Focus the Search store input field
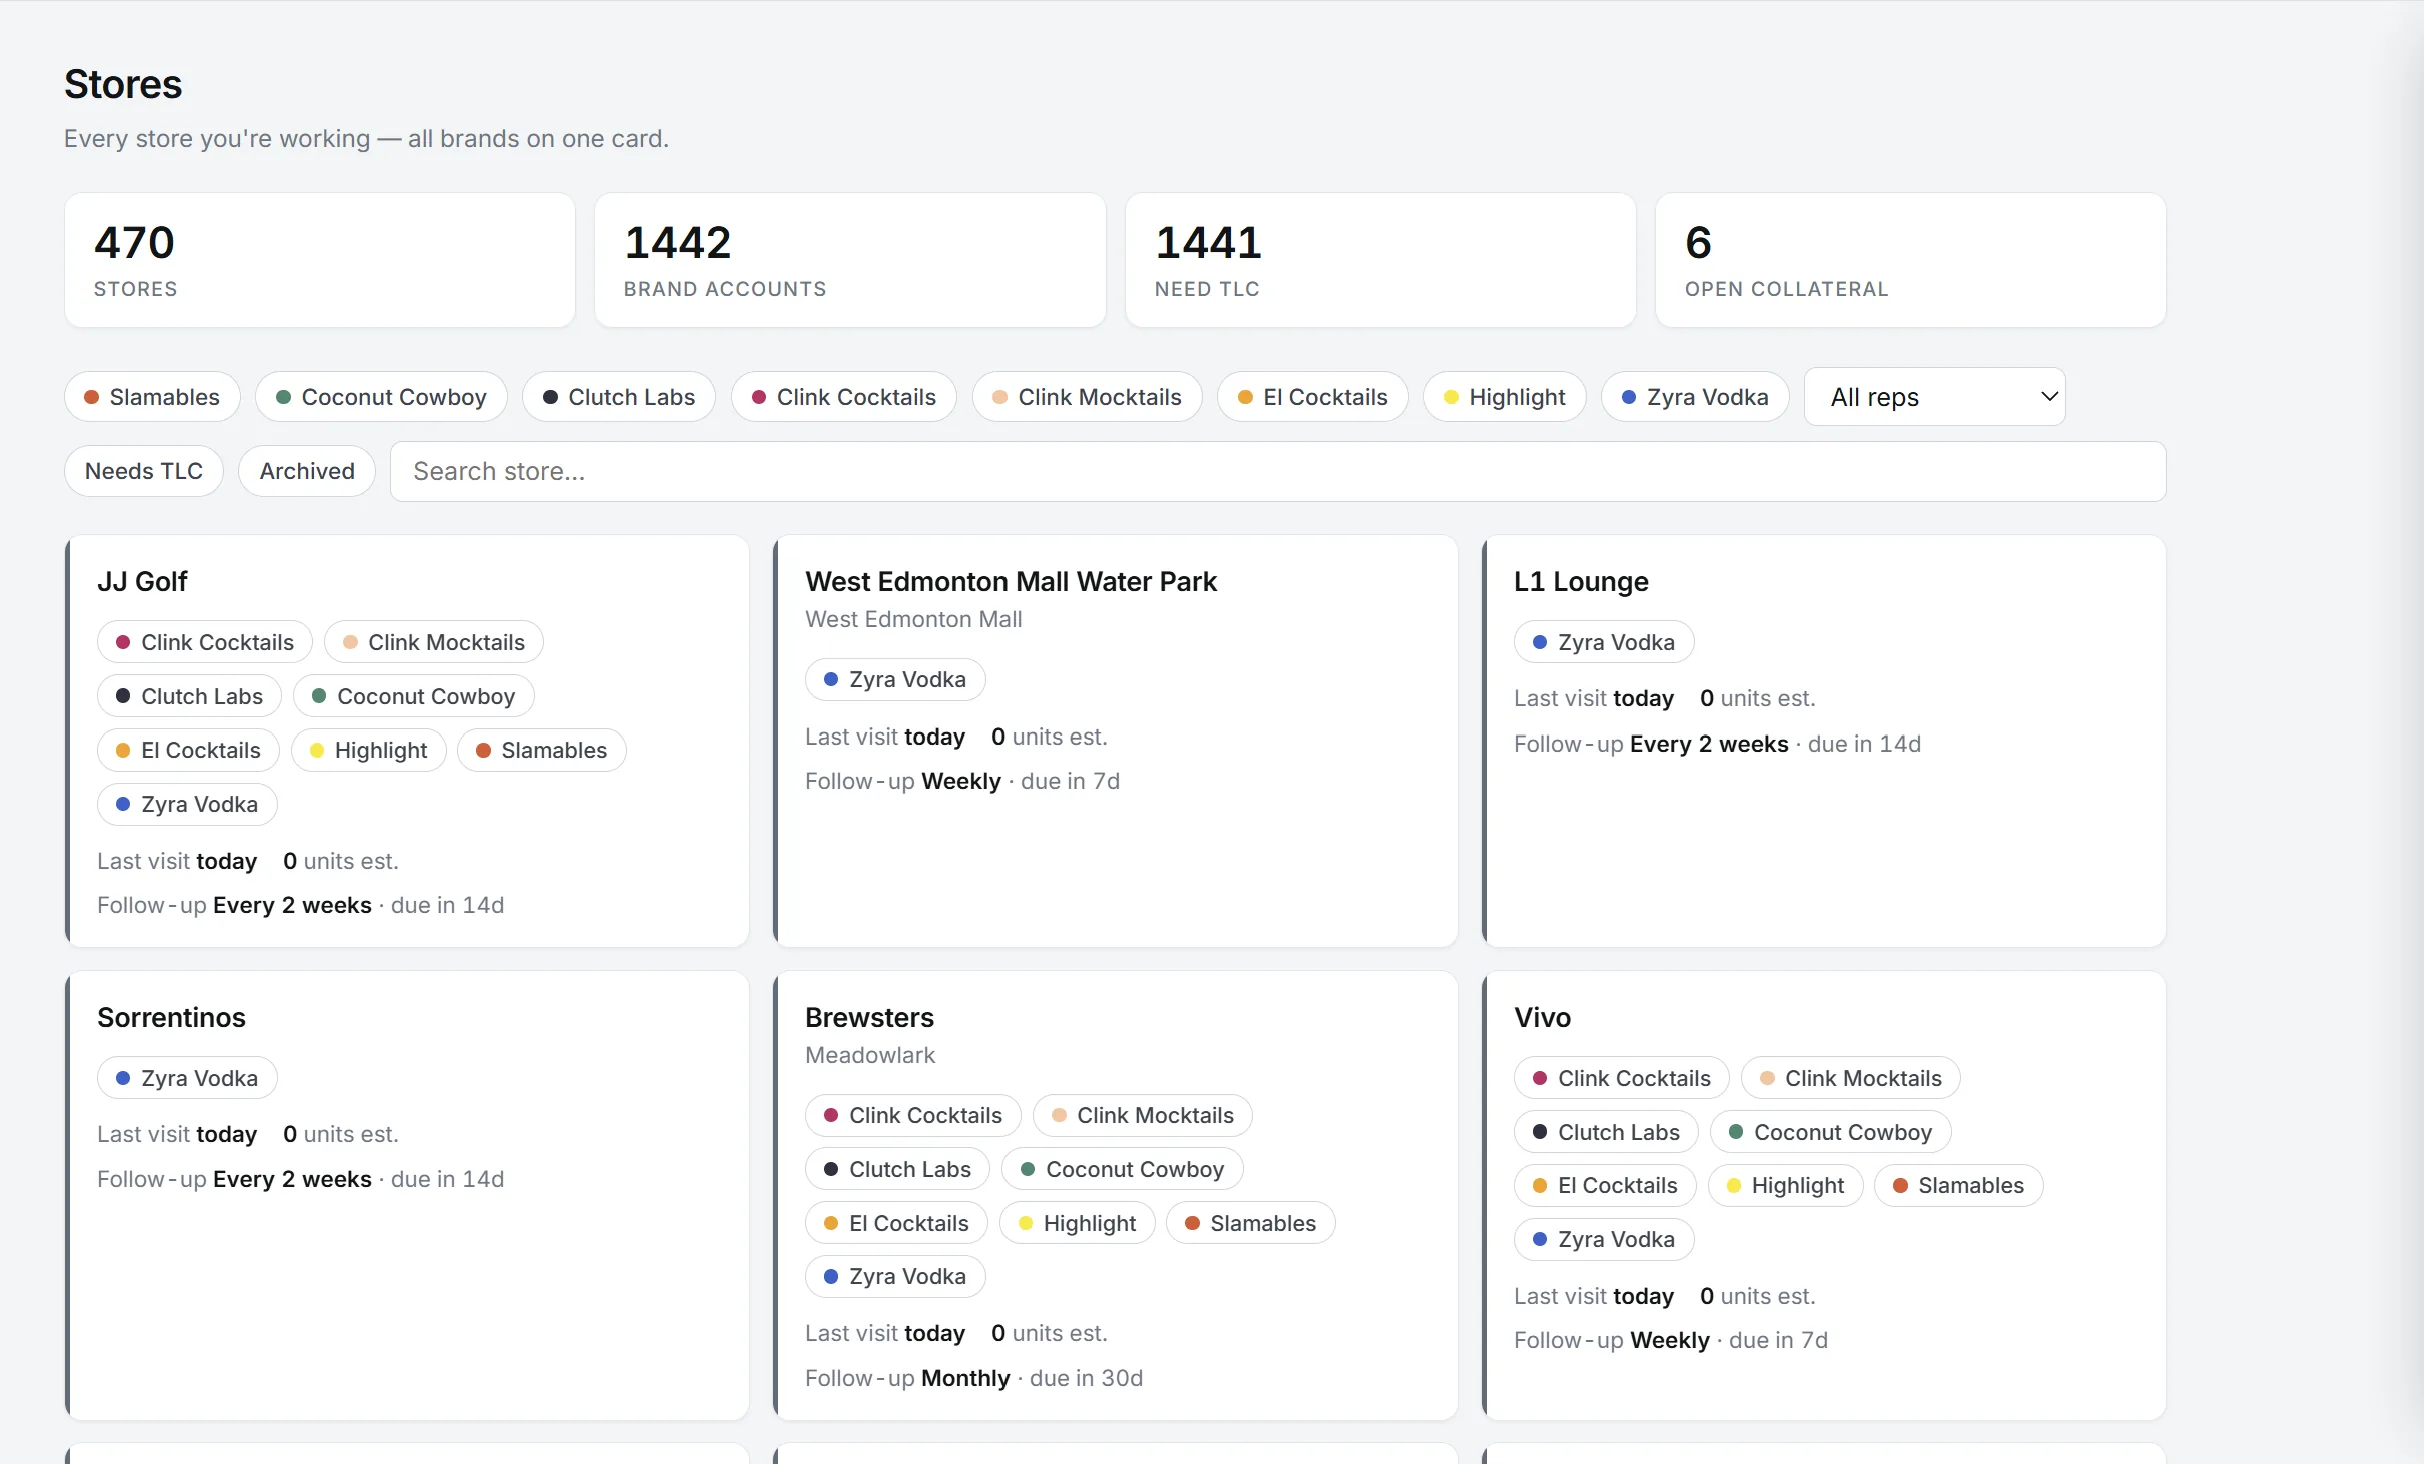The height and width of the screenshot is (1464, 2424). pyautogui.click(x=1278, y=471)
